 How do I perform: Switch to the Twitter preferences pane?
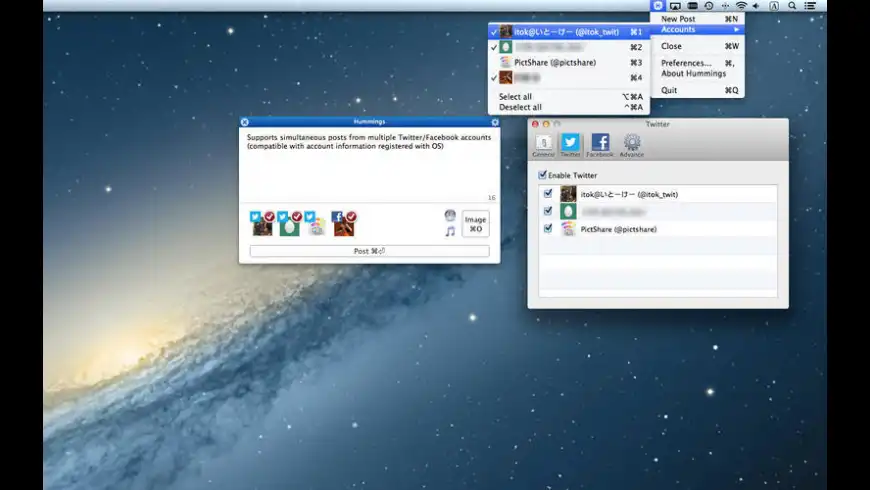[570, 145]
